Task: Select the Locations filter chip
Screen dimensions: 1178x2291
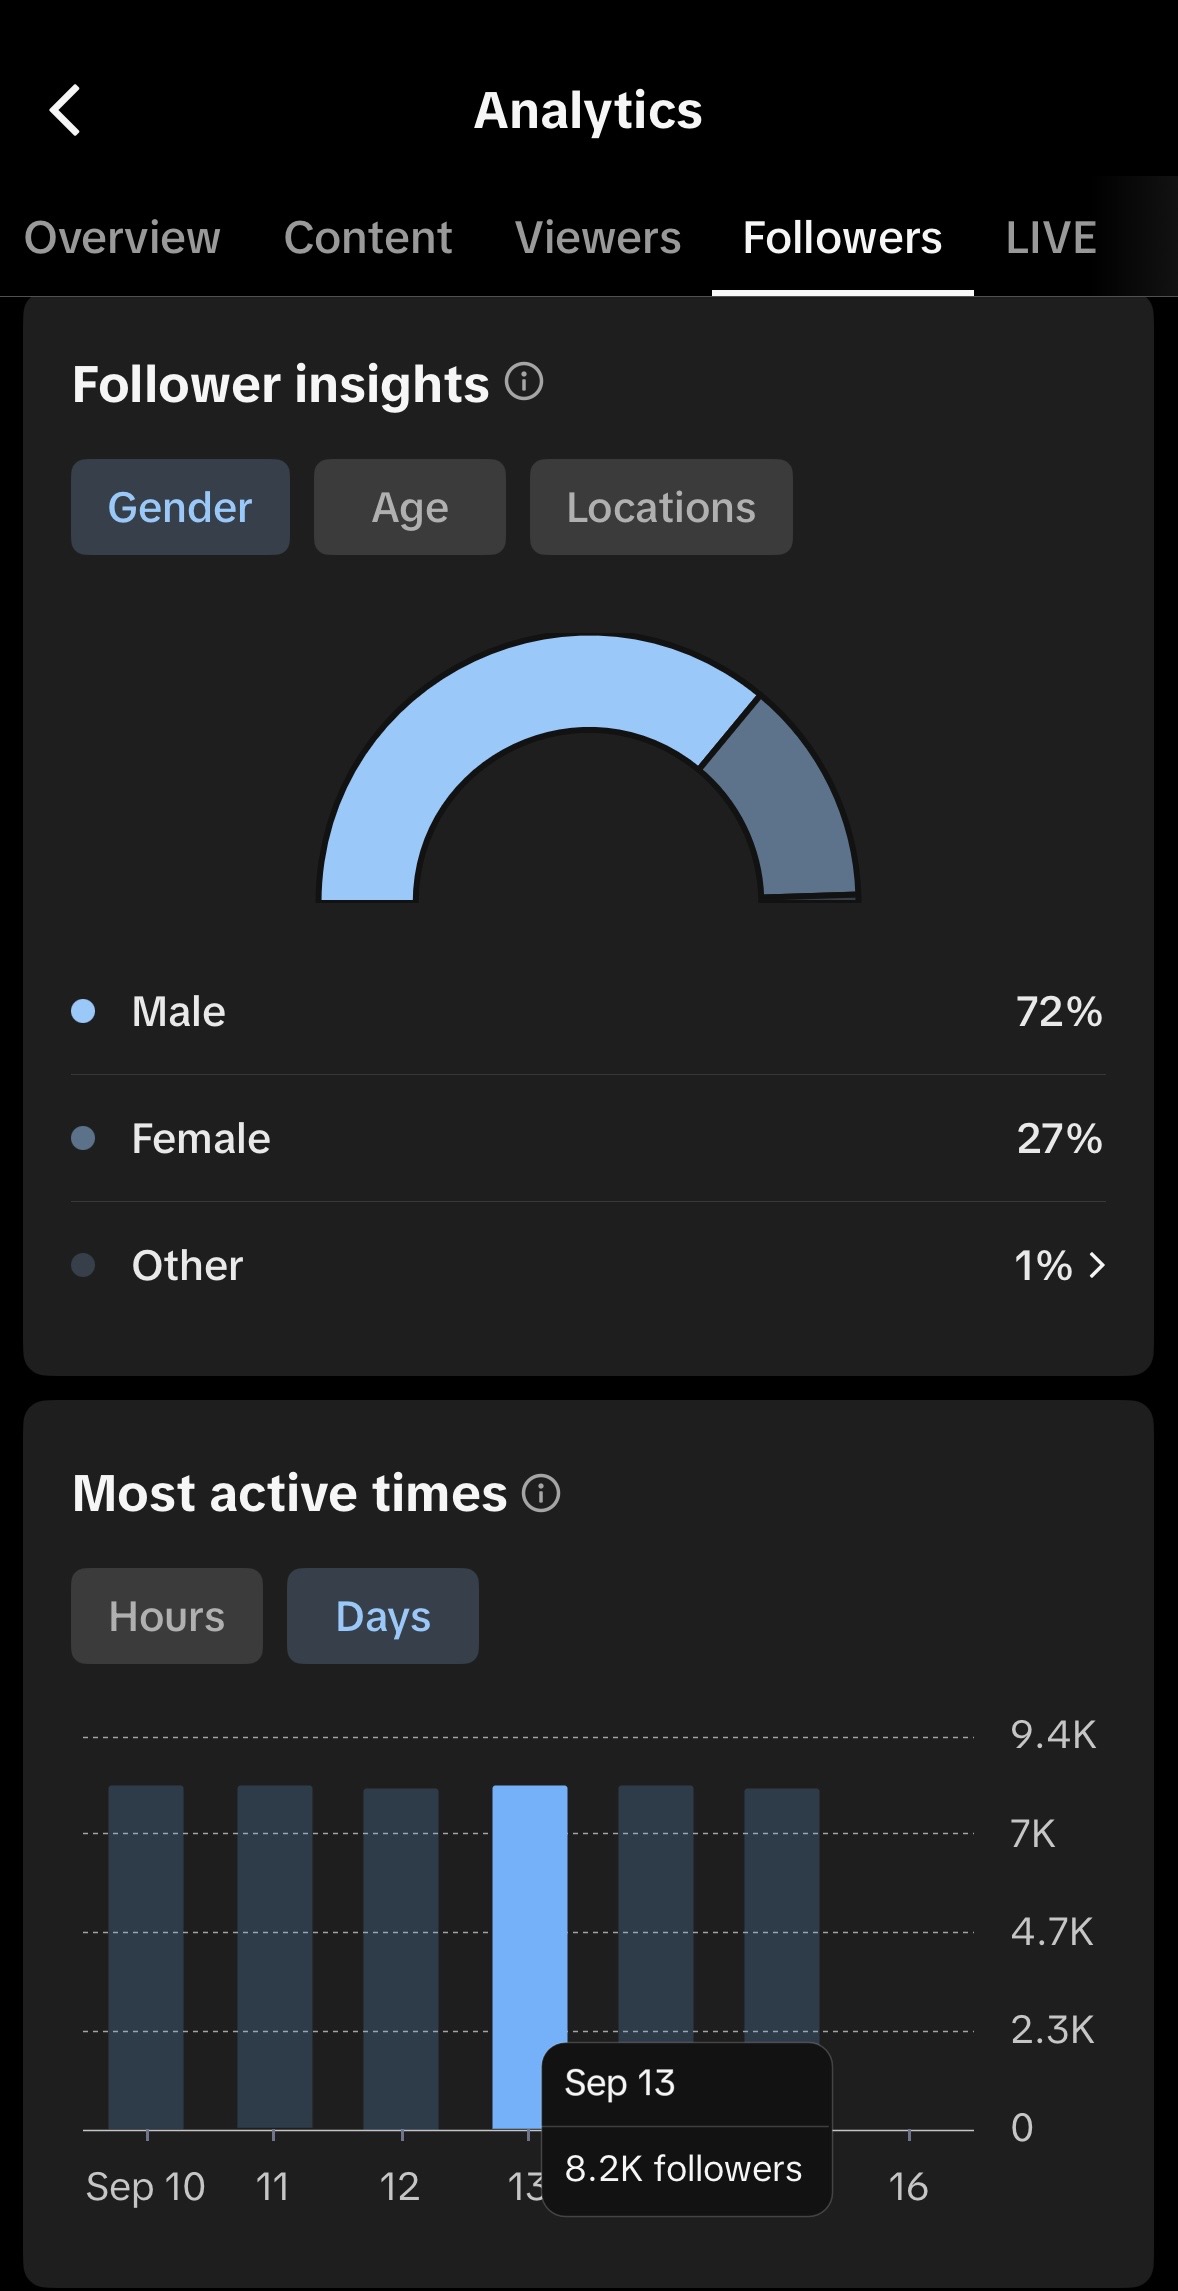Action: pos(661,507)
